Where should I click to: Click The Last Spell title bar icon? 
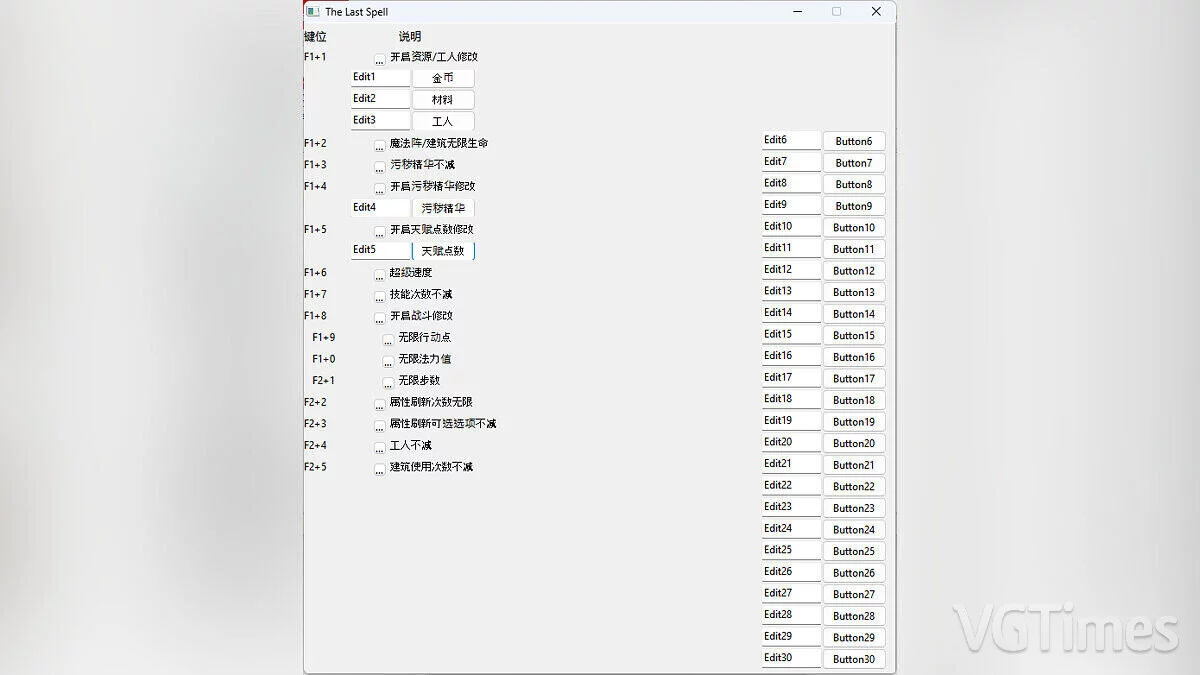click(x=313, y=12)
